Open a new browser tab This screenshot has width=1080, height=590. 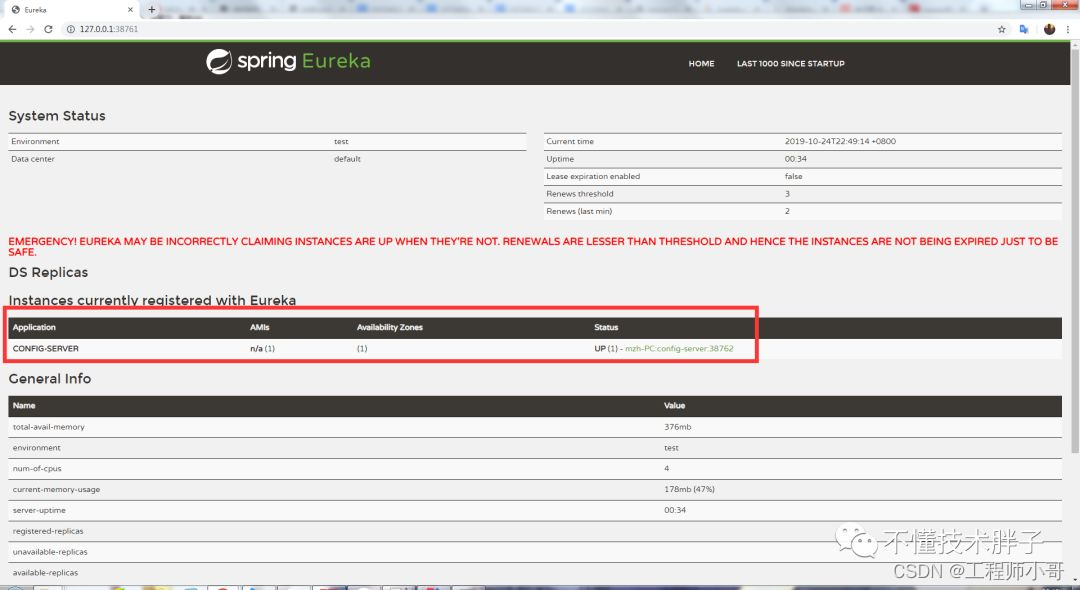152,10
